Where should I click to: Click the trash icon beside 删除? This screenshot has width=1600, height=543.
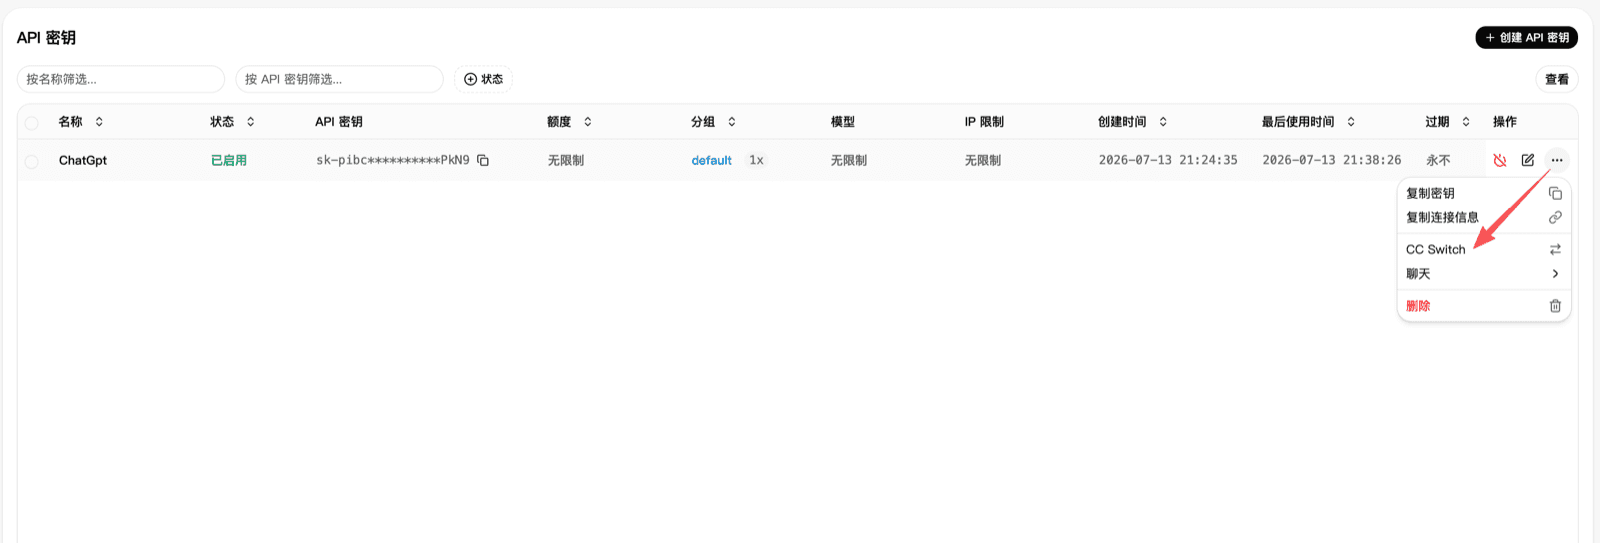click(1555, 306)
